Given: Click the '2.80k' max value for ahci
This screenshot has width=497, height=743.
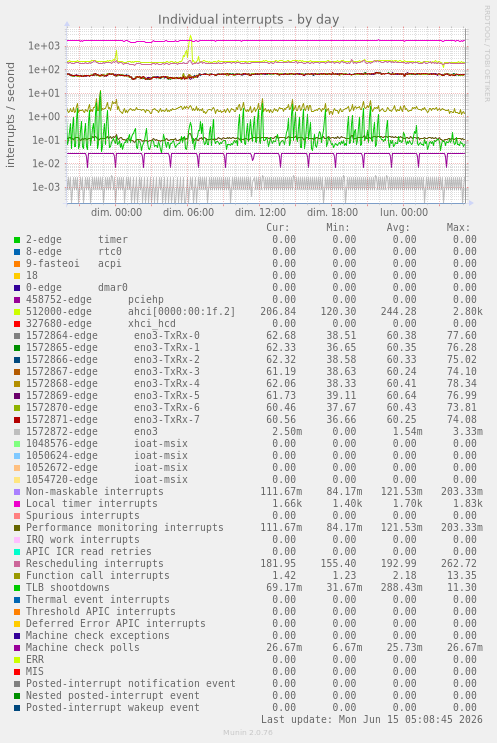Looking at the screenshot, I should tap(467, 312).
